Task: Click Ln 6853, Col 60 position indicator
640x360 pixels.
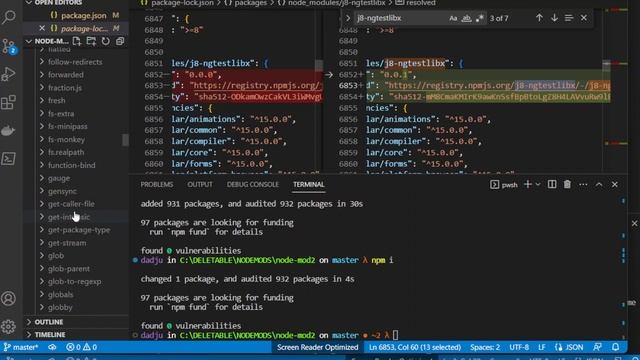Action: pos(415,347)
